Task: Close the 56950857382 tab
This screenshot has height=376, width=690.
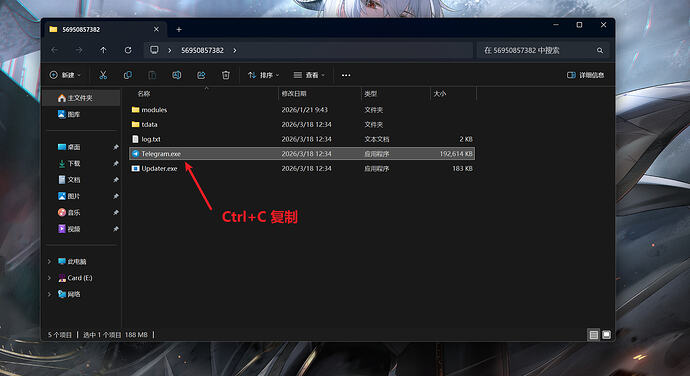Action: (x=156, y=29)
